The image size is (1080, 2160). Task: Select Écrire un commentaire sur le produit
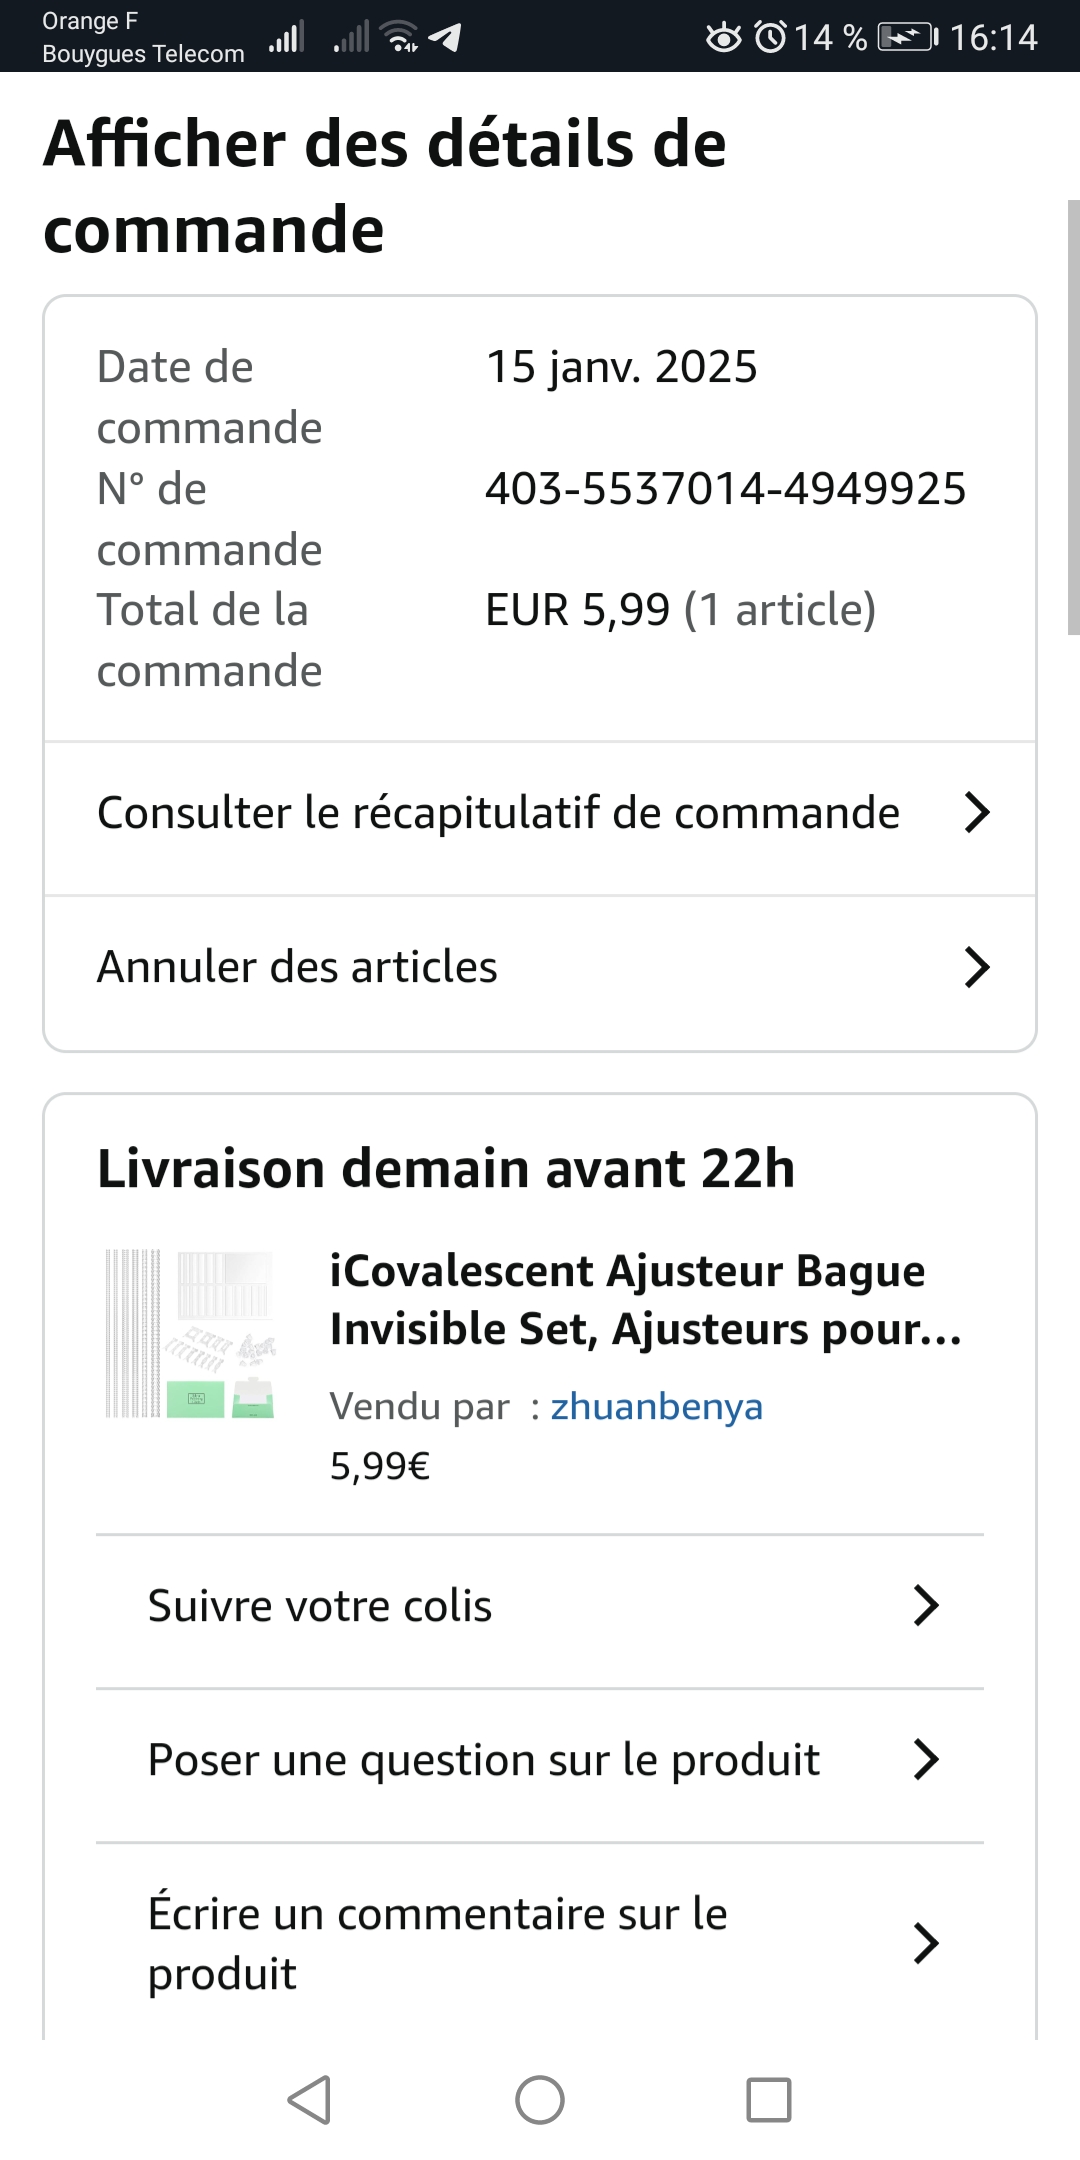click(x=437, y=1943)
